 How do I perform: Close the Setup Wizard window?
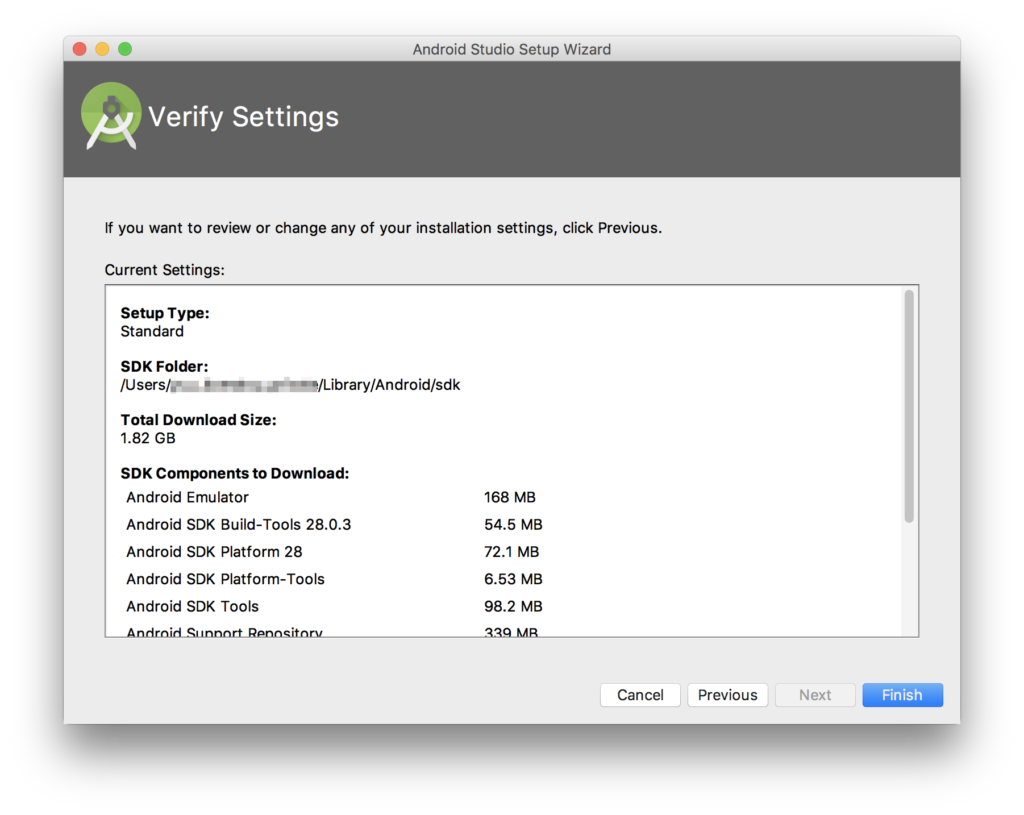[x=80, y=49]
